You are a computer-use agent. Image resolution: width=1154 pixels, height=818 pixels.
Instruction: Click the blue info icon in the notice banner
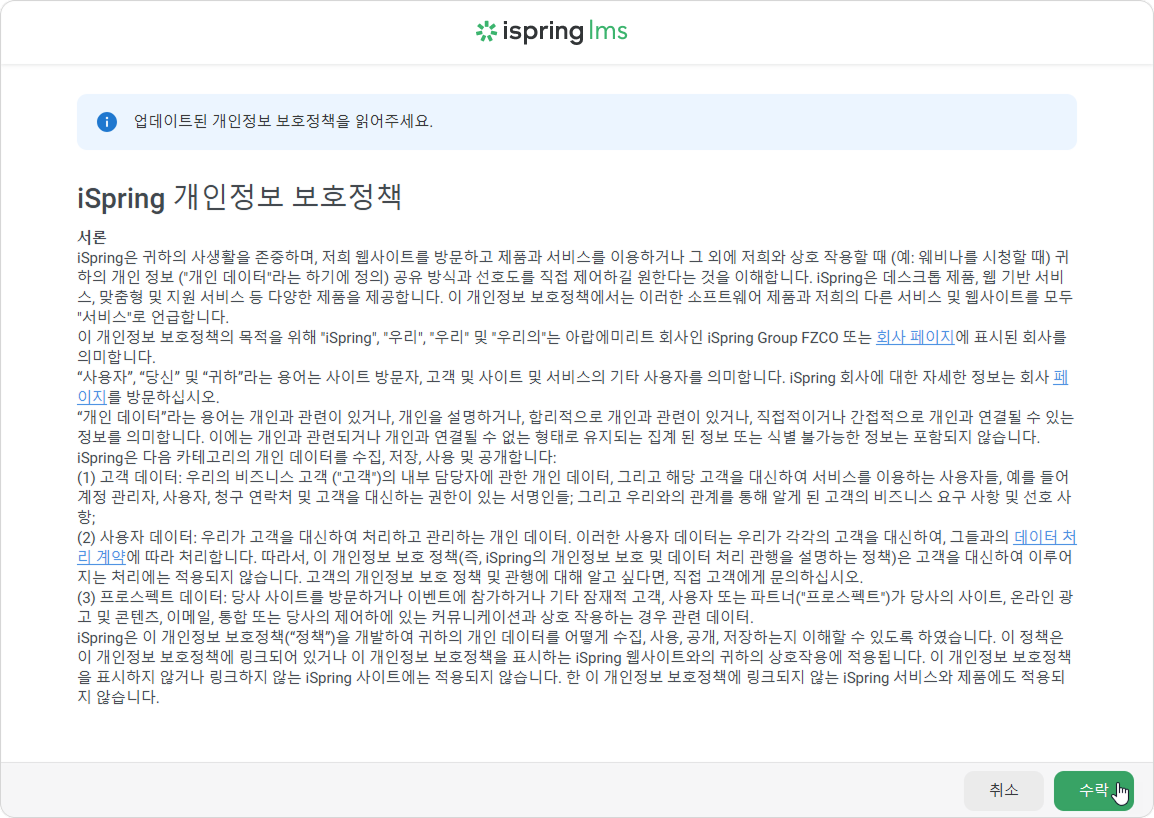click(107, 121)
